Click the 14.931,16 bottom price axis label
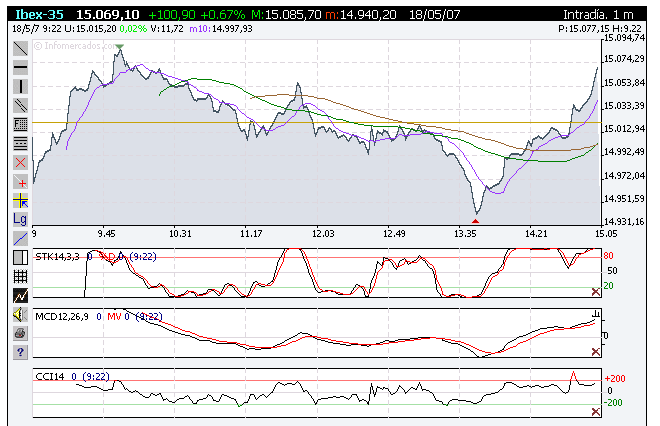Screen dimensions: 660x426 click(x=625, y=221)
